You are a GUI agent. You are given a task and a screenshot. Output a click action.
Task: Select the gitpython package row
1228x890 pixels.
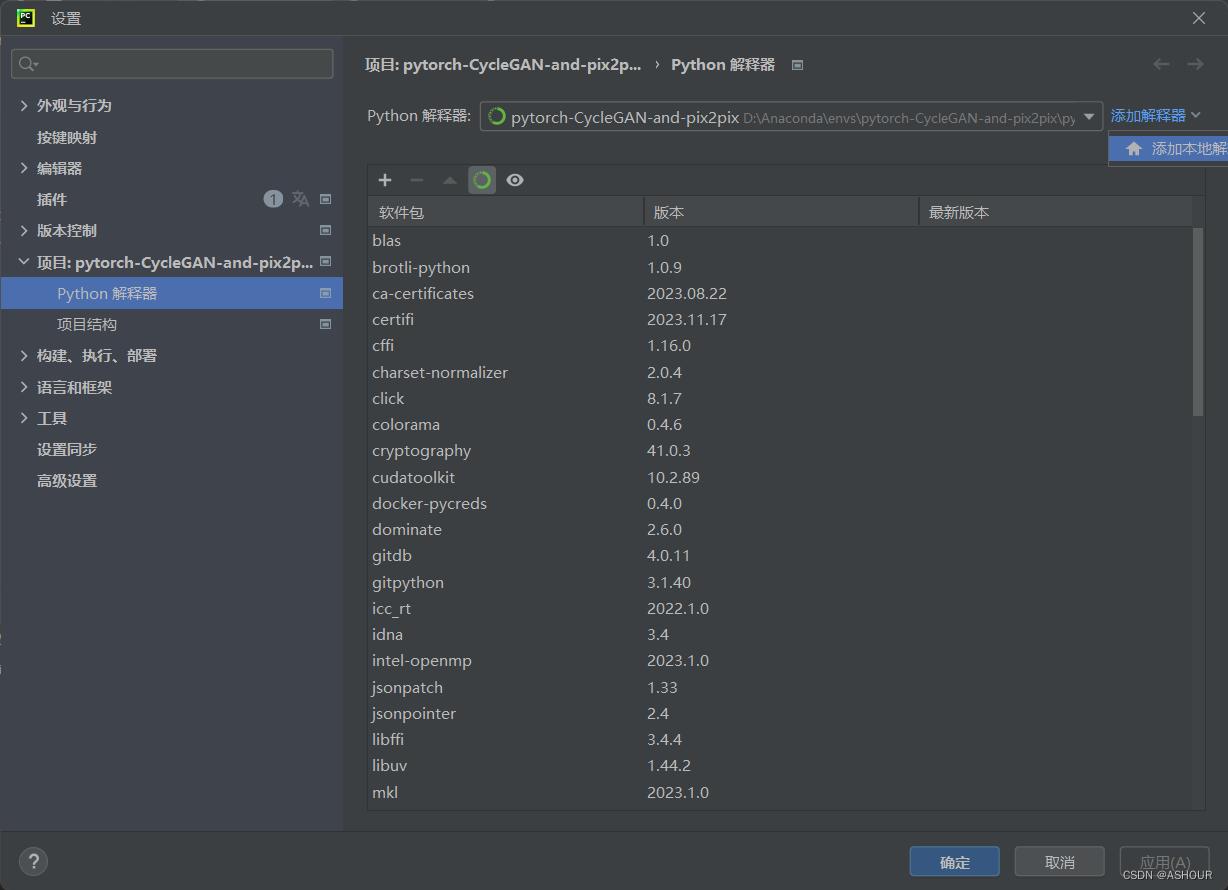780,582
